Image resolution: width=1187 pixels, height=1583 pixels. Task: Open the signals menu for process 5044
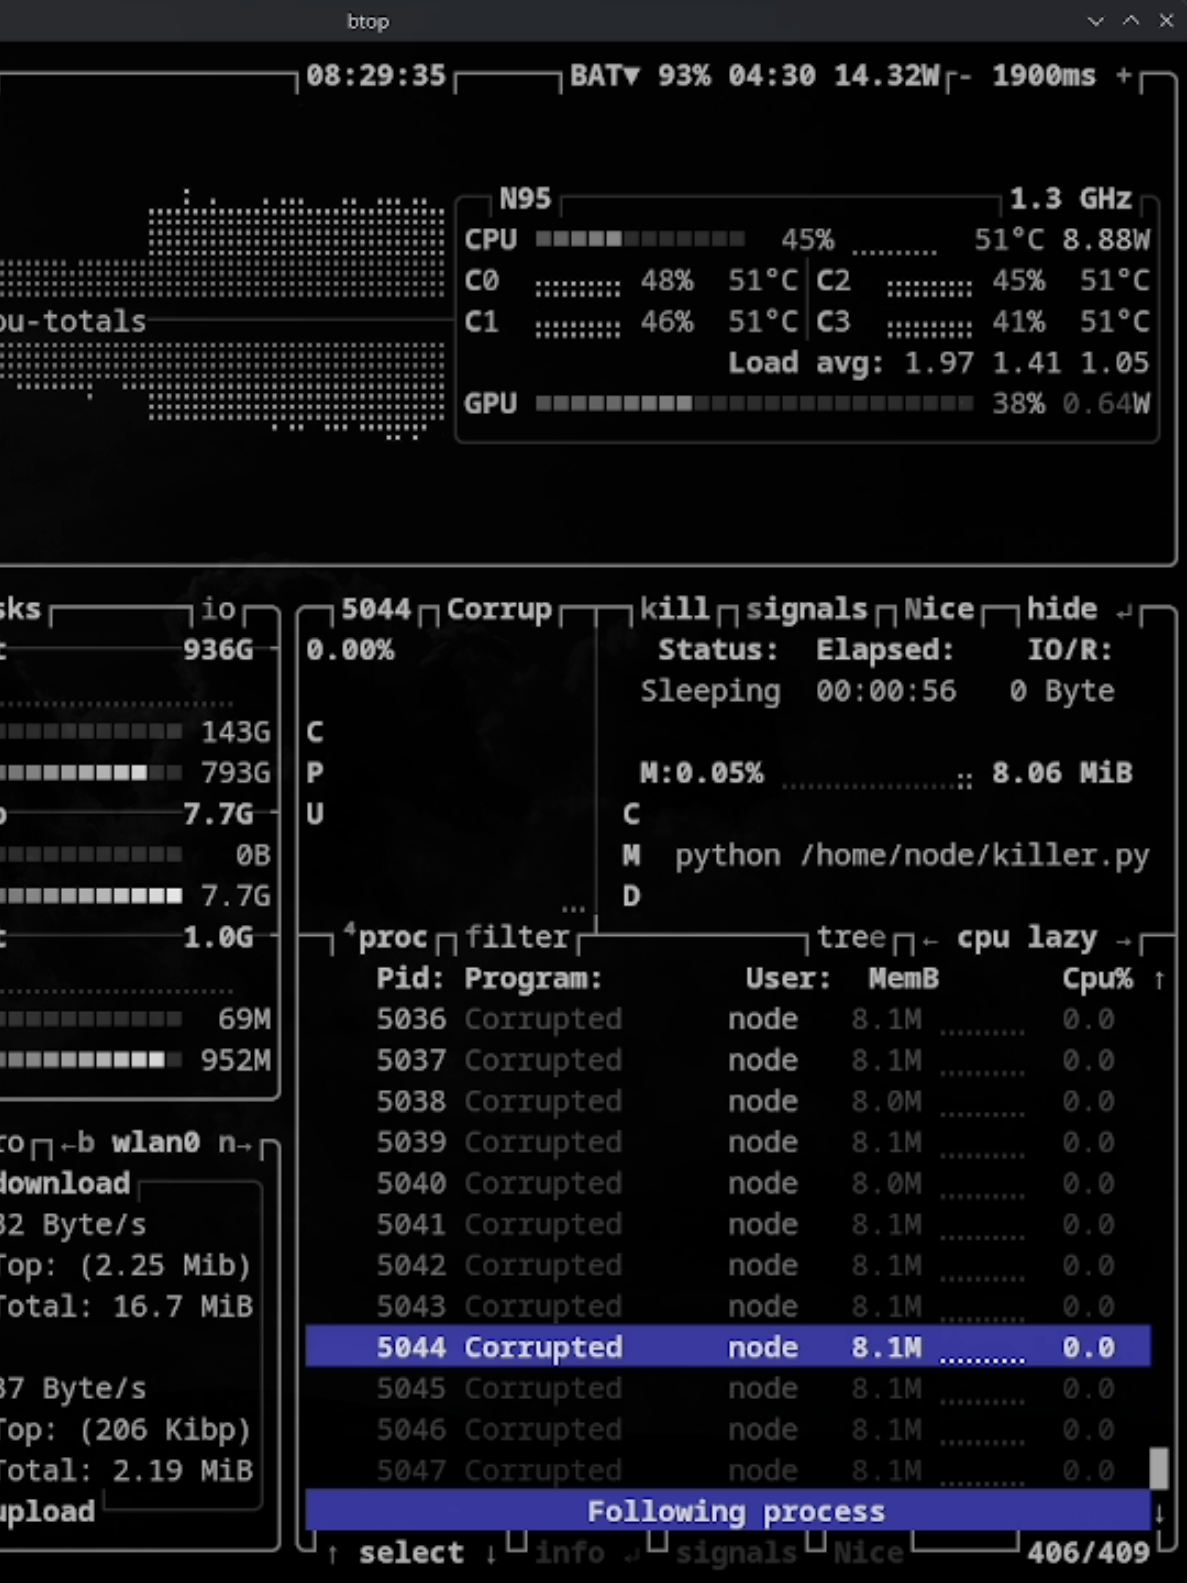point(806,609)
